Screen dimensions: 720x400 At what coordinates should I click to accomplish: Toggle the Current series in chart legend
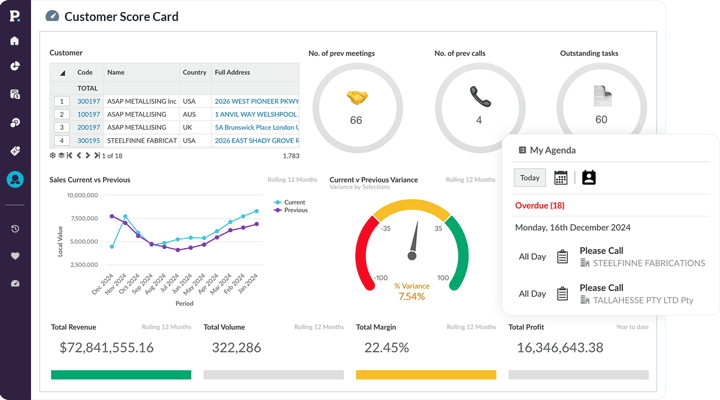pyautogui.click(x=289, y=202)
